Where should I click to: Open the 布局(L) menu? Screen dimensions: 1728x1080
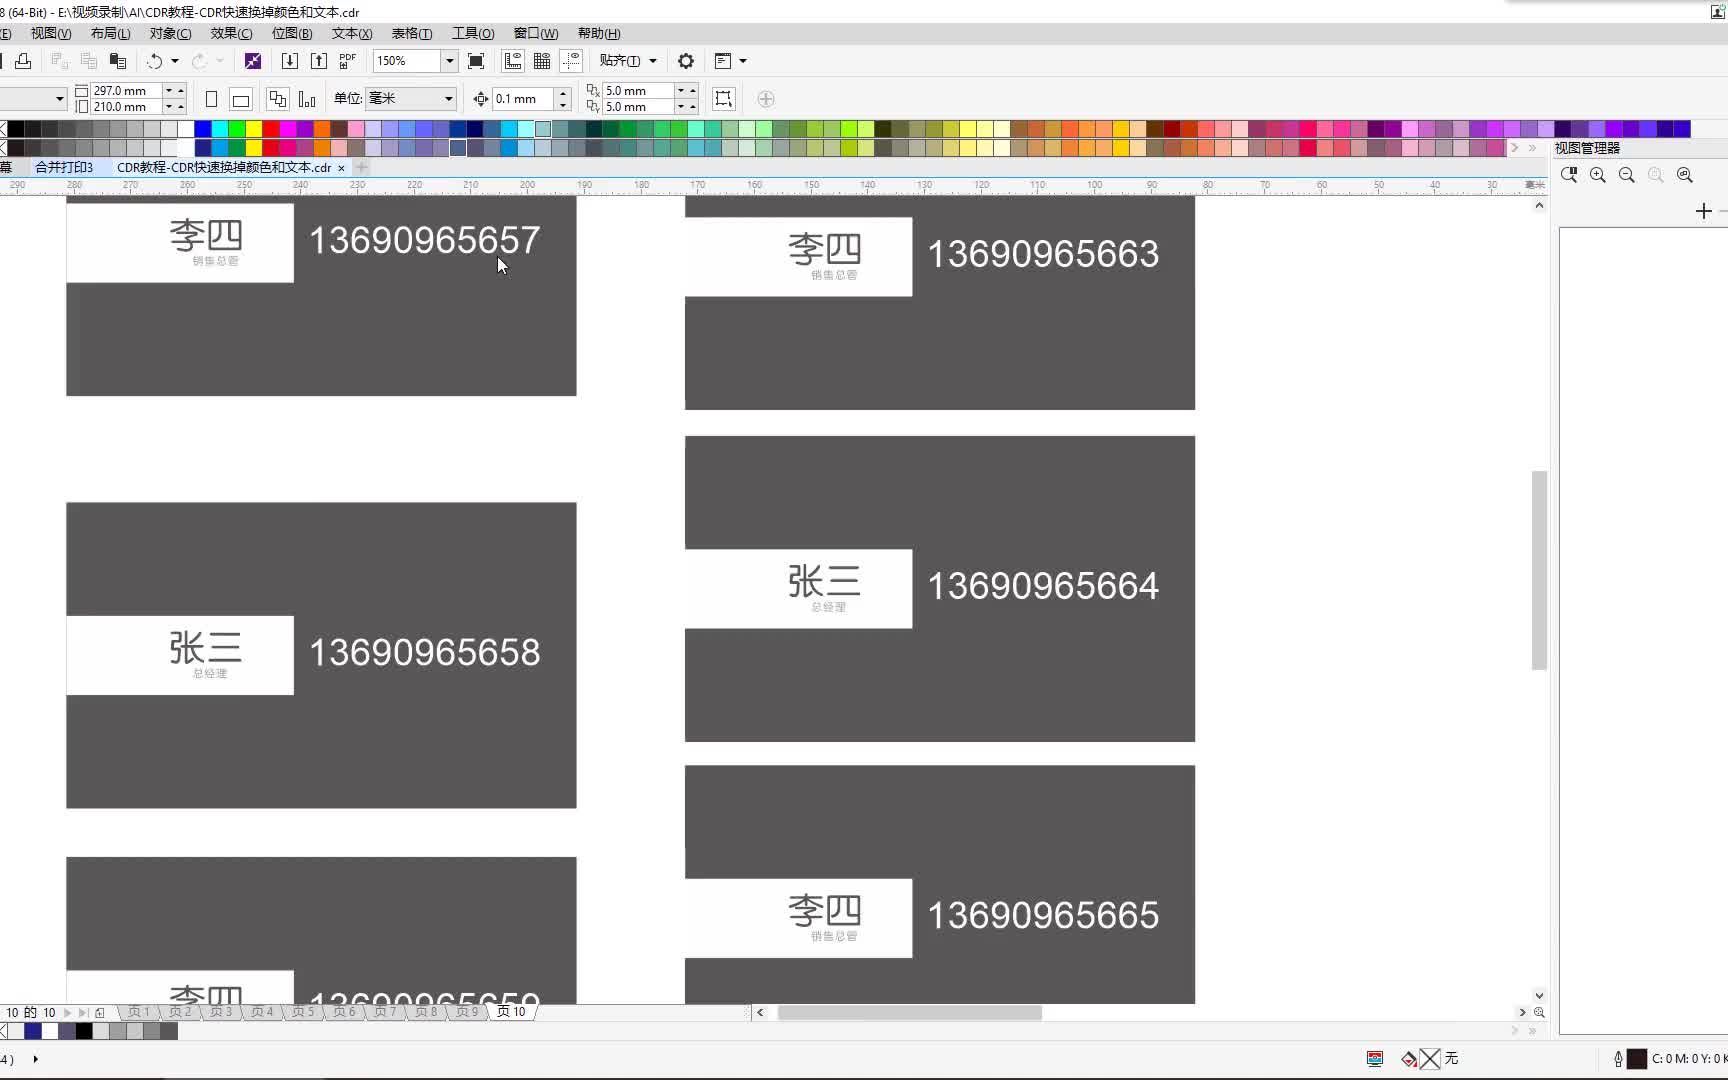coord(110,33)
